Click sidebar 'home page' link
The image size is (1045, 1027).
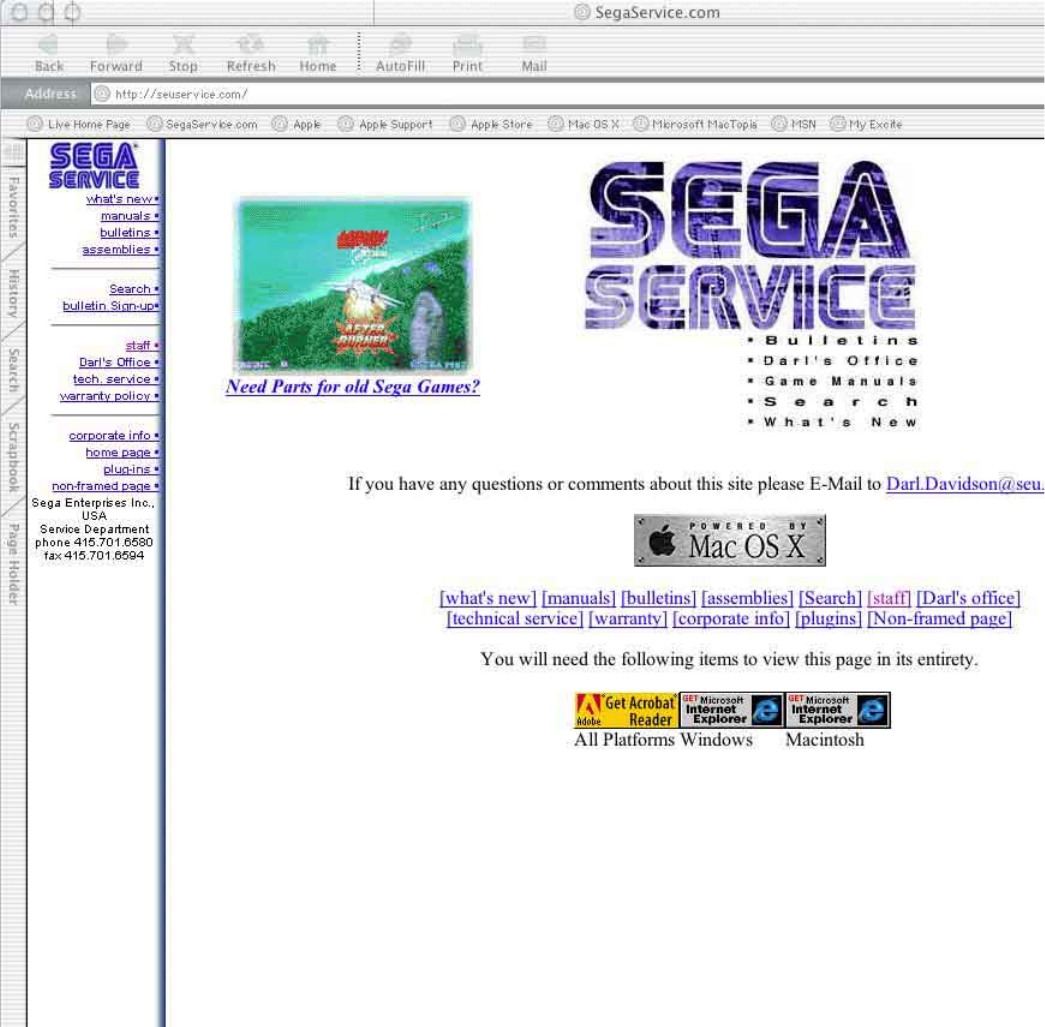click(121, 452)
